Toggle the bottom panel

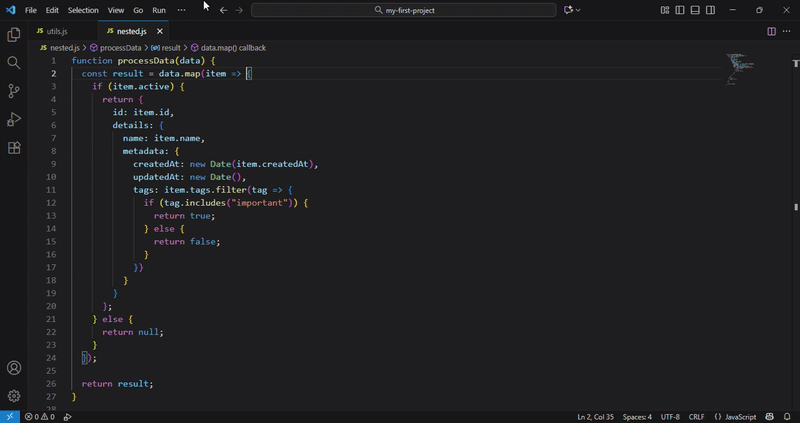click(x=695, y=10)
